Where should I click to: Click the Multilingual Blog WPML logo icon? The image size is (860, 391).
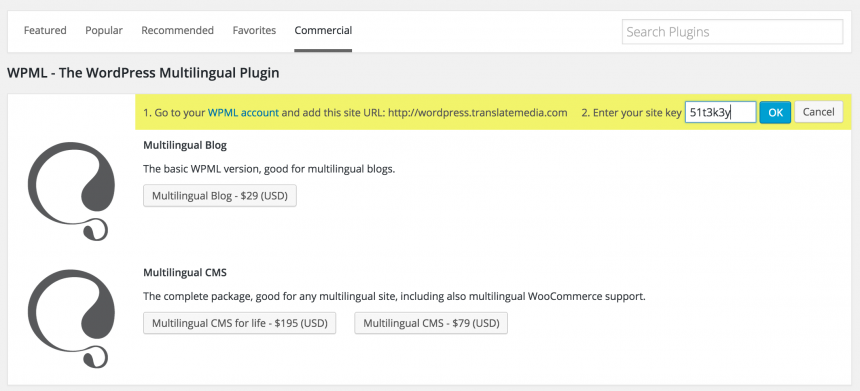click(x=71, y=191)
